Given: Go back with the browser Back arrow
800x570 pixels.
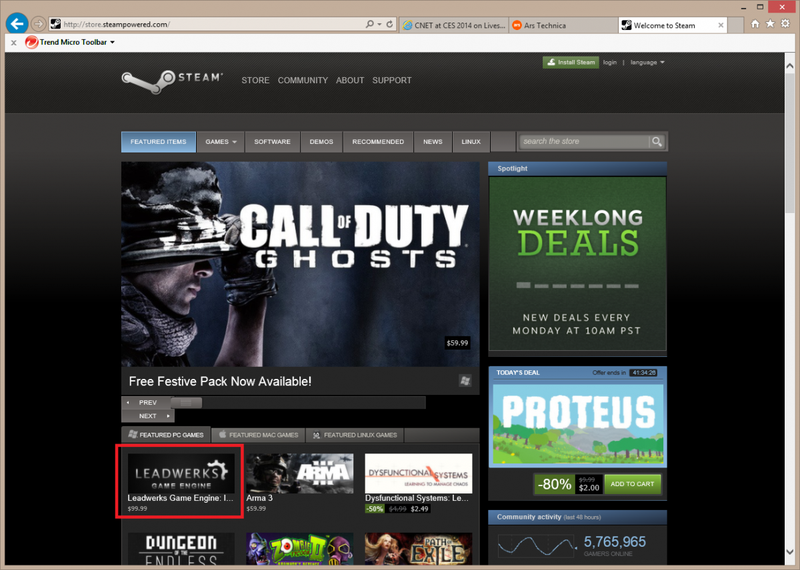Looking at the screenshot, I should pos(17,23).
